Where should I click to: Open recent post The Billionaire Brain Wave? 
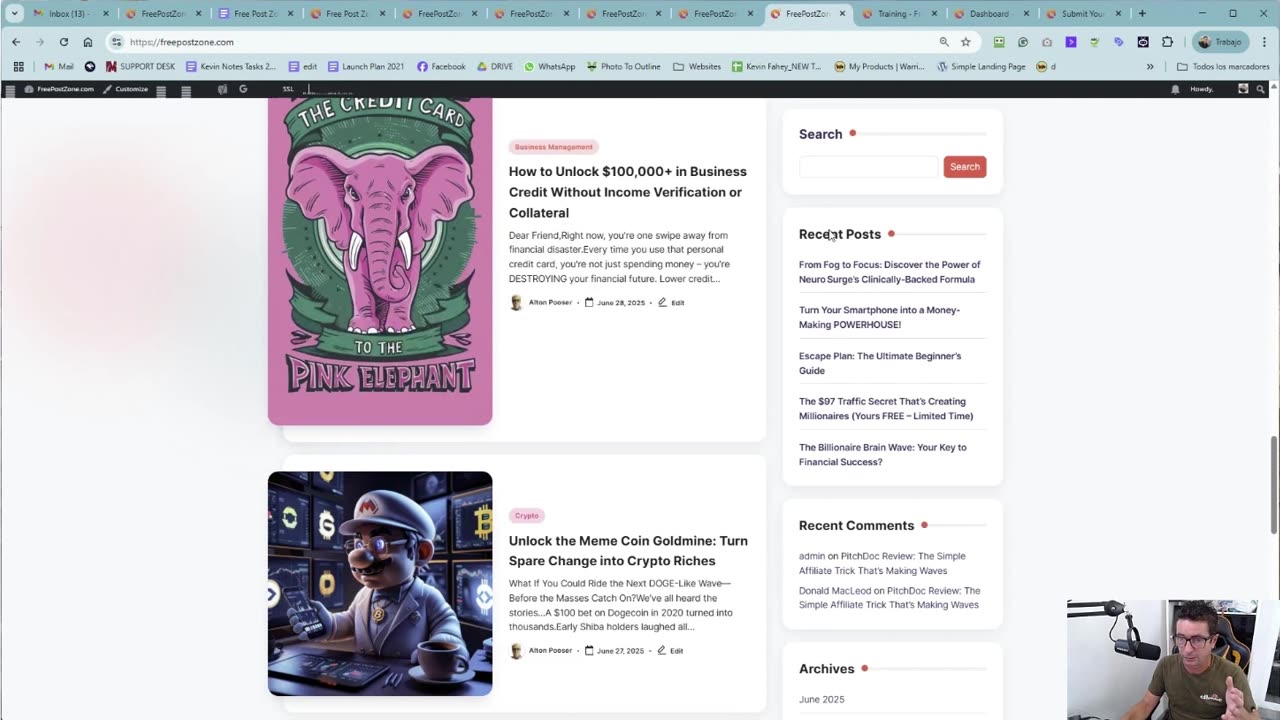(883, 455)
